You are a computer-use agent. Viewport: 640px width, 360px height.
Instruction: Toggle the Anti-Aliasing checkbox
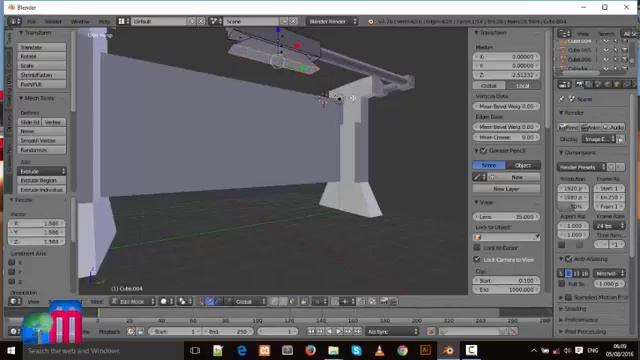(x=569, y=259)
